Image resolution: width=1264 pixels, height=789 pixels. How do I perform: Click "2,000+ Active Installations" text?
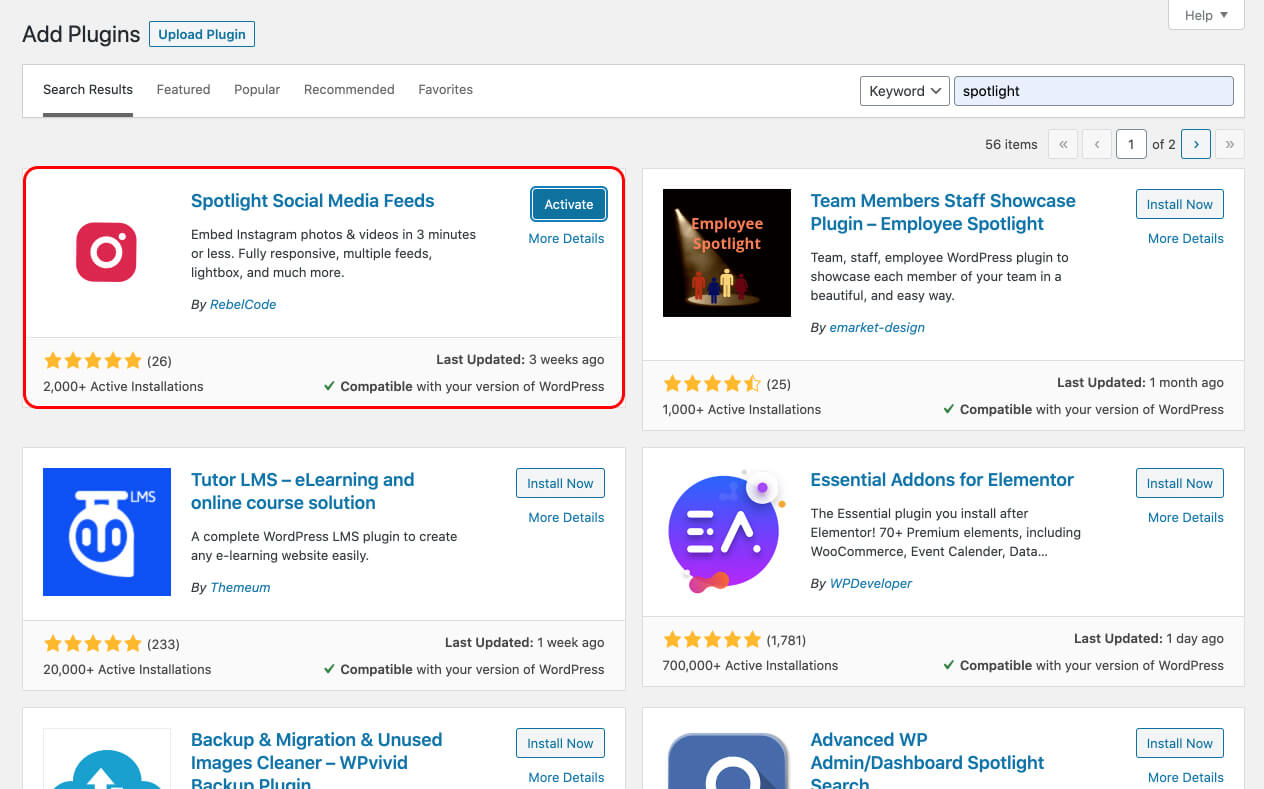point(123,386)
